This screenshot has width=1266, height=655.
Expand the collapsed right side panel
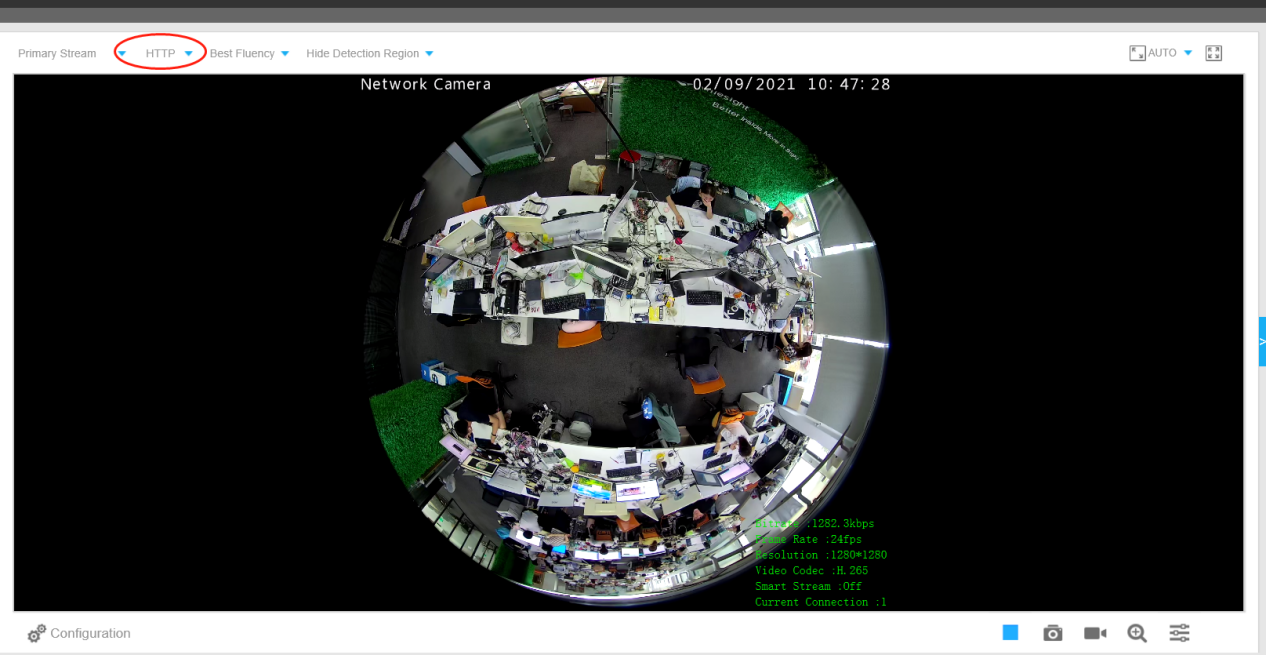[x=1262, y=342]
